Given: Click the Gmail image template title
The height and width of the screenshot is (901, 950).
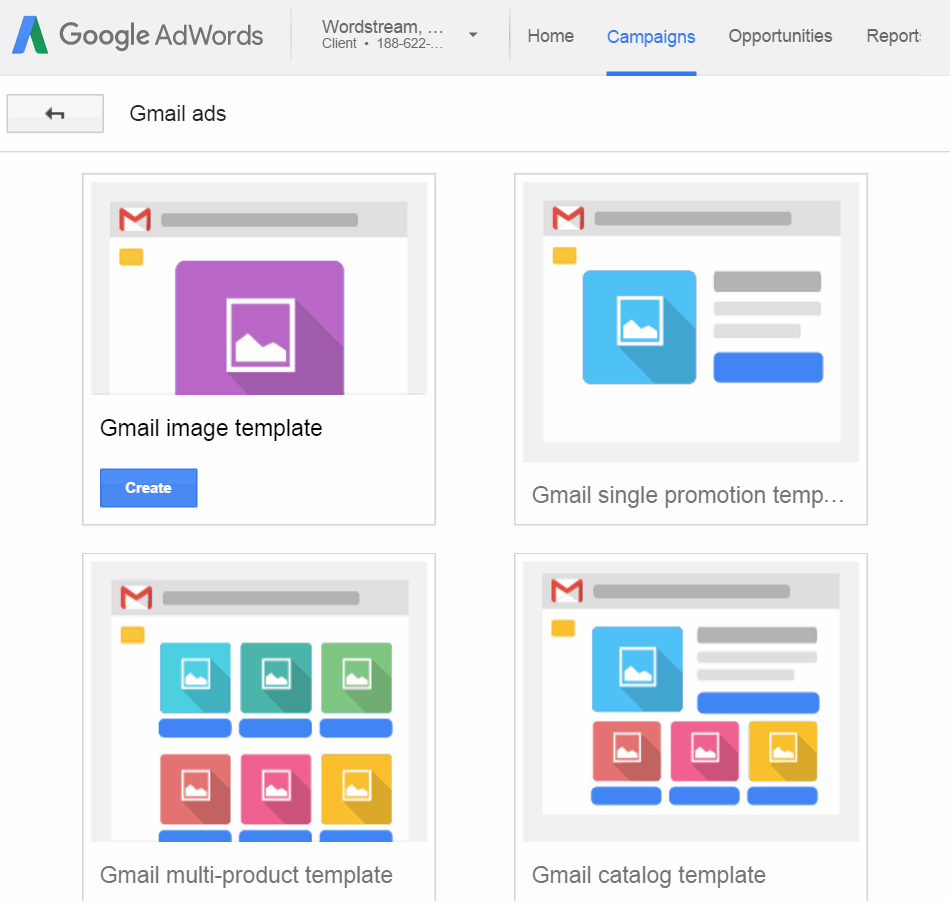Looking at the screenshot, I should 211,428.
